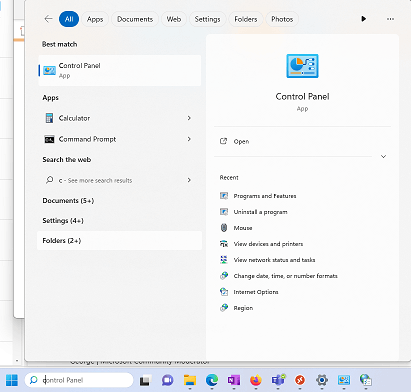411x392 pixels.
Task: Switch to the Web filter tab
Action: (x=174, y=19)
